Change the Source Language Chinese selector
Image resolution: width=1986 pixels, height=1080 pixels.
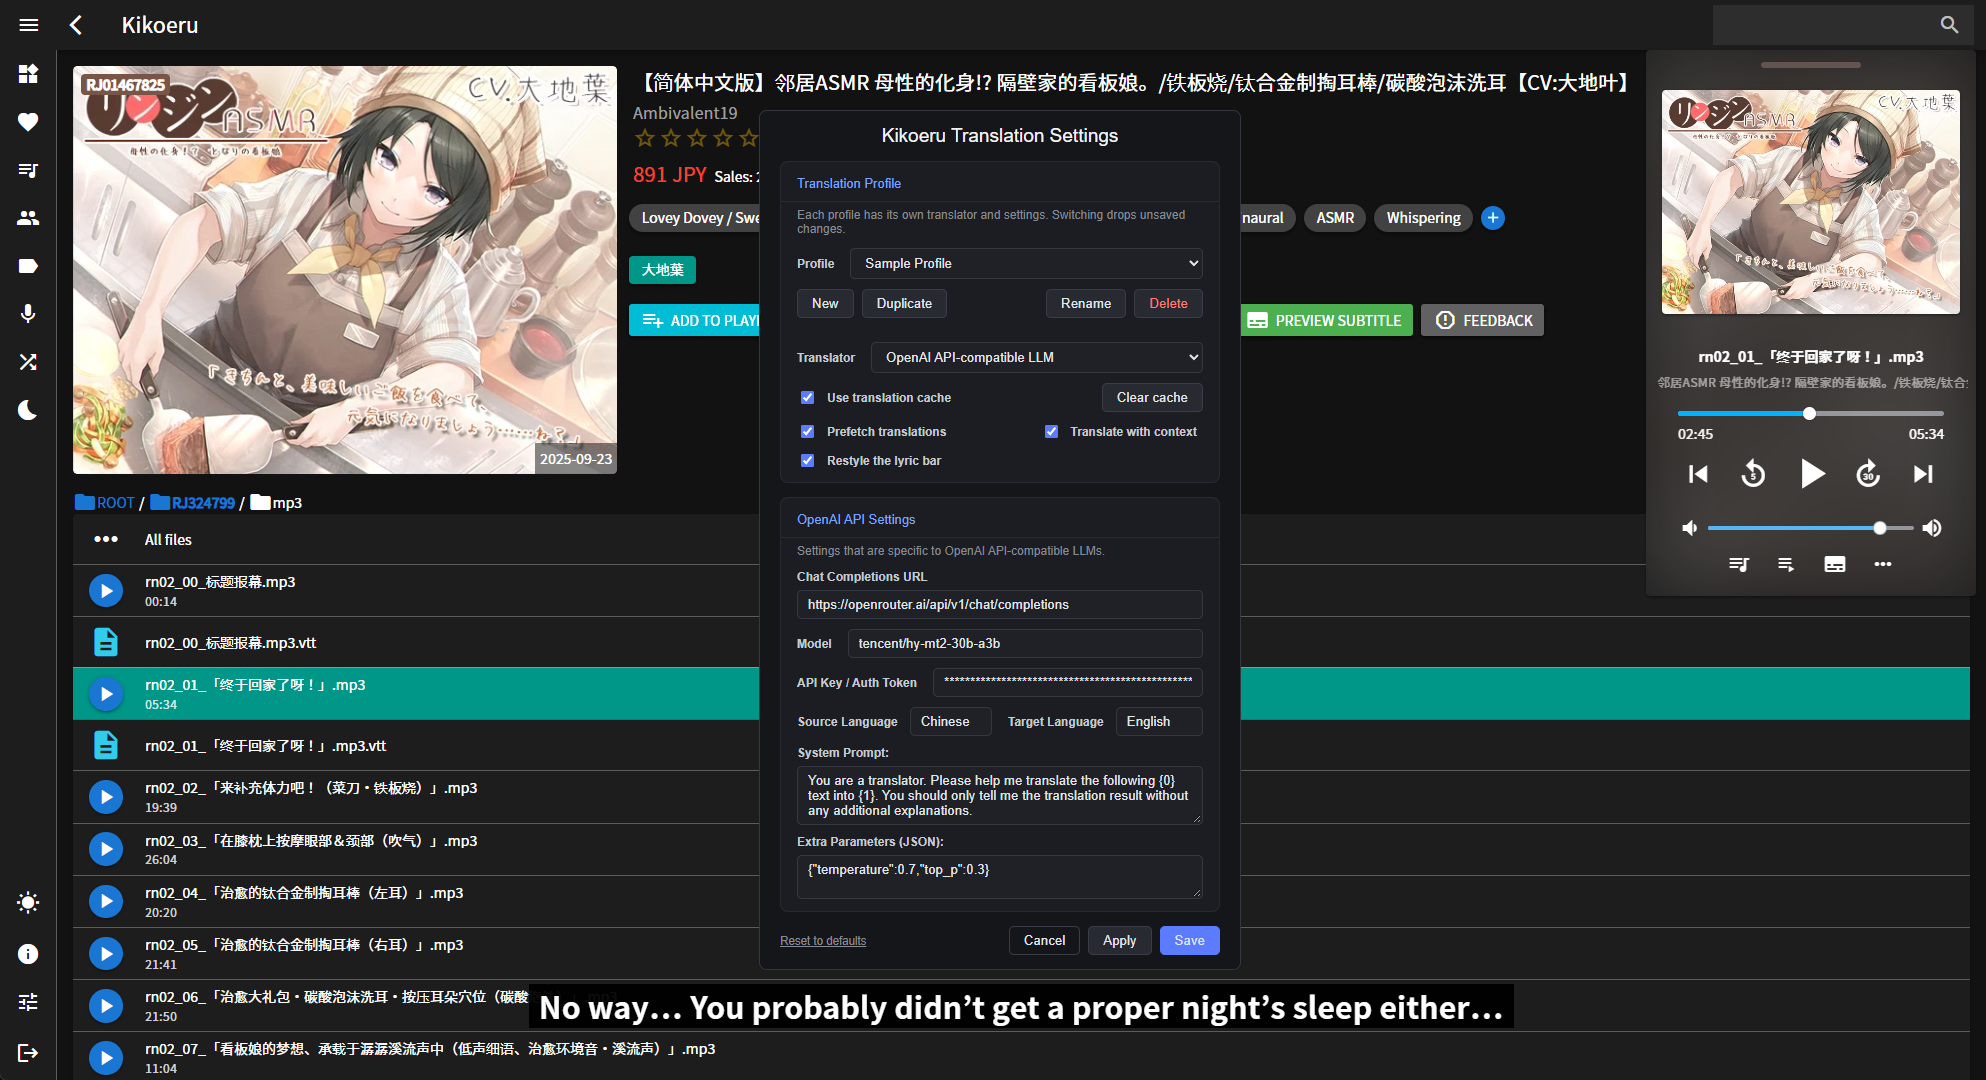[x=951, y=722]
